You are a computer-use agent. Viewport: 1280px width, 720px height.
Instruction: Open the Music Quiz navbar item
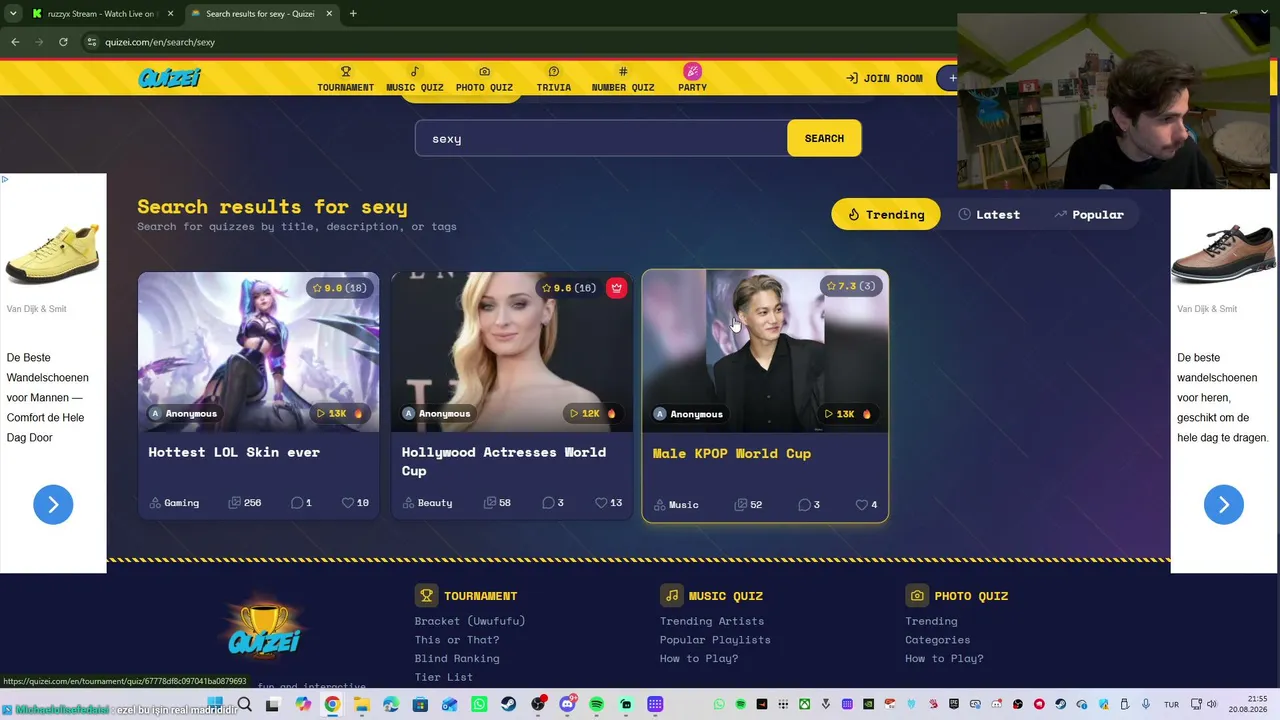click(x=415, y=78)
